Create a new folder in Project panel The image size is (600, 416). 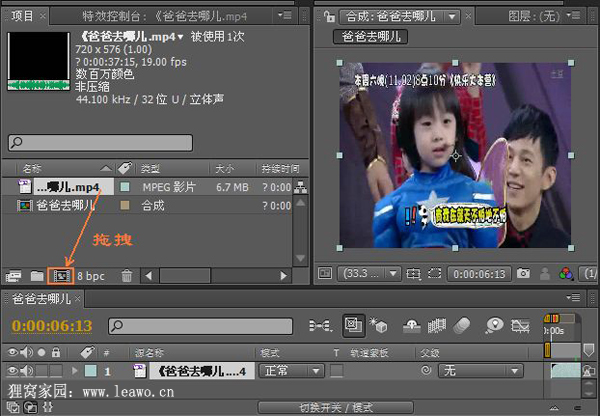(x=37, y=276)
